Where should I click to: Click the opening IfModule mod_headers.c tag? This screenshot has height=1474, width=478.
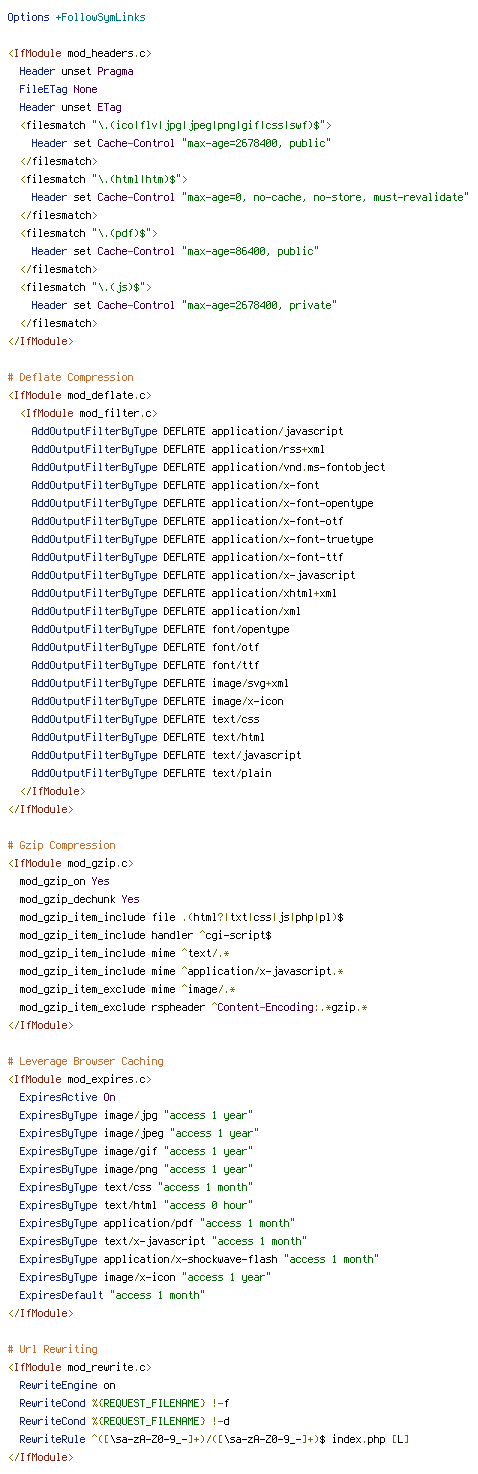pos(80,54)
